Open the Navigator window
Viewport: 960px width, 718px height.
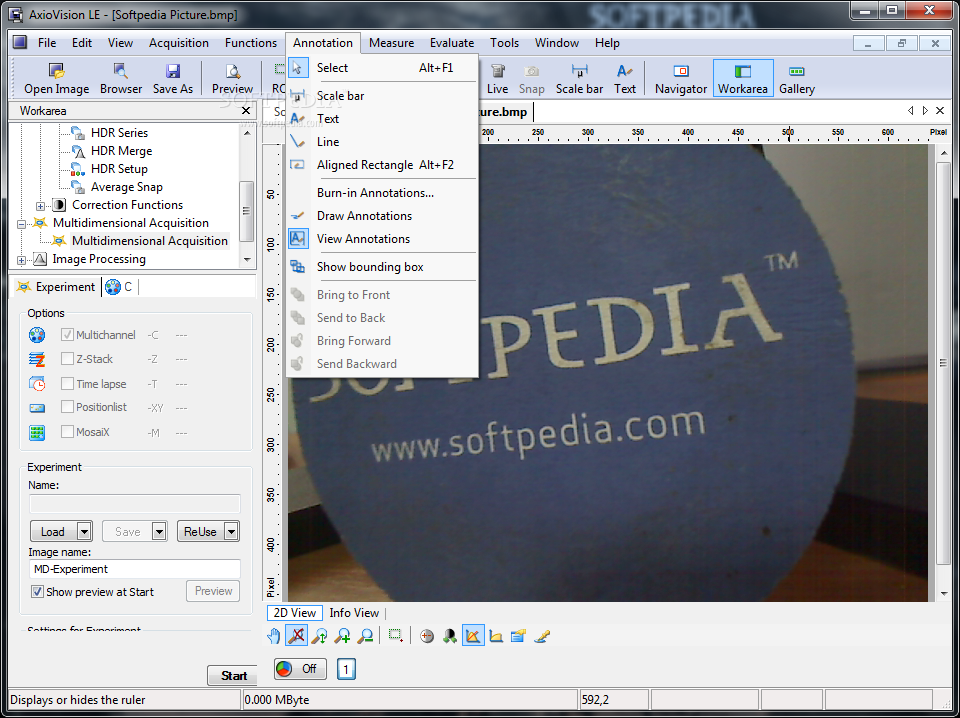(681, 78)
